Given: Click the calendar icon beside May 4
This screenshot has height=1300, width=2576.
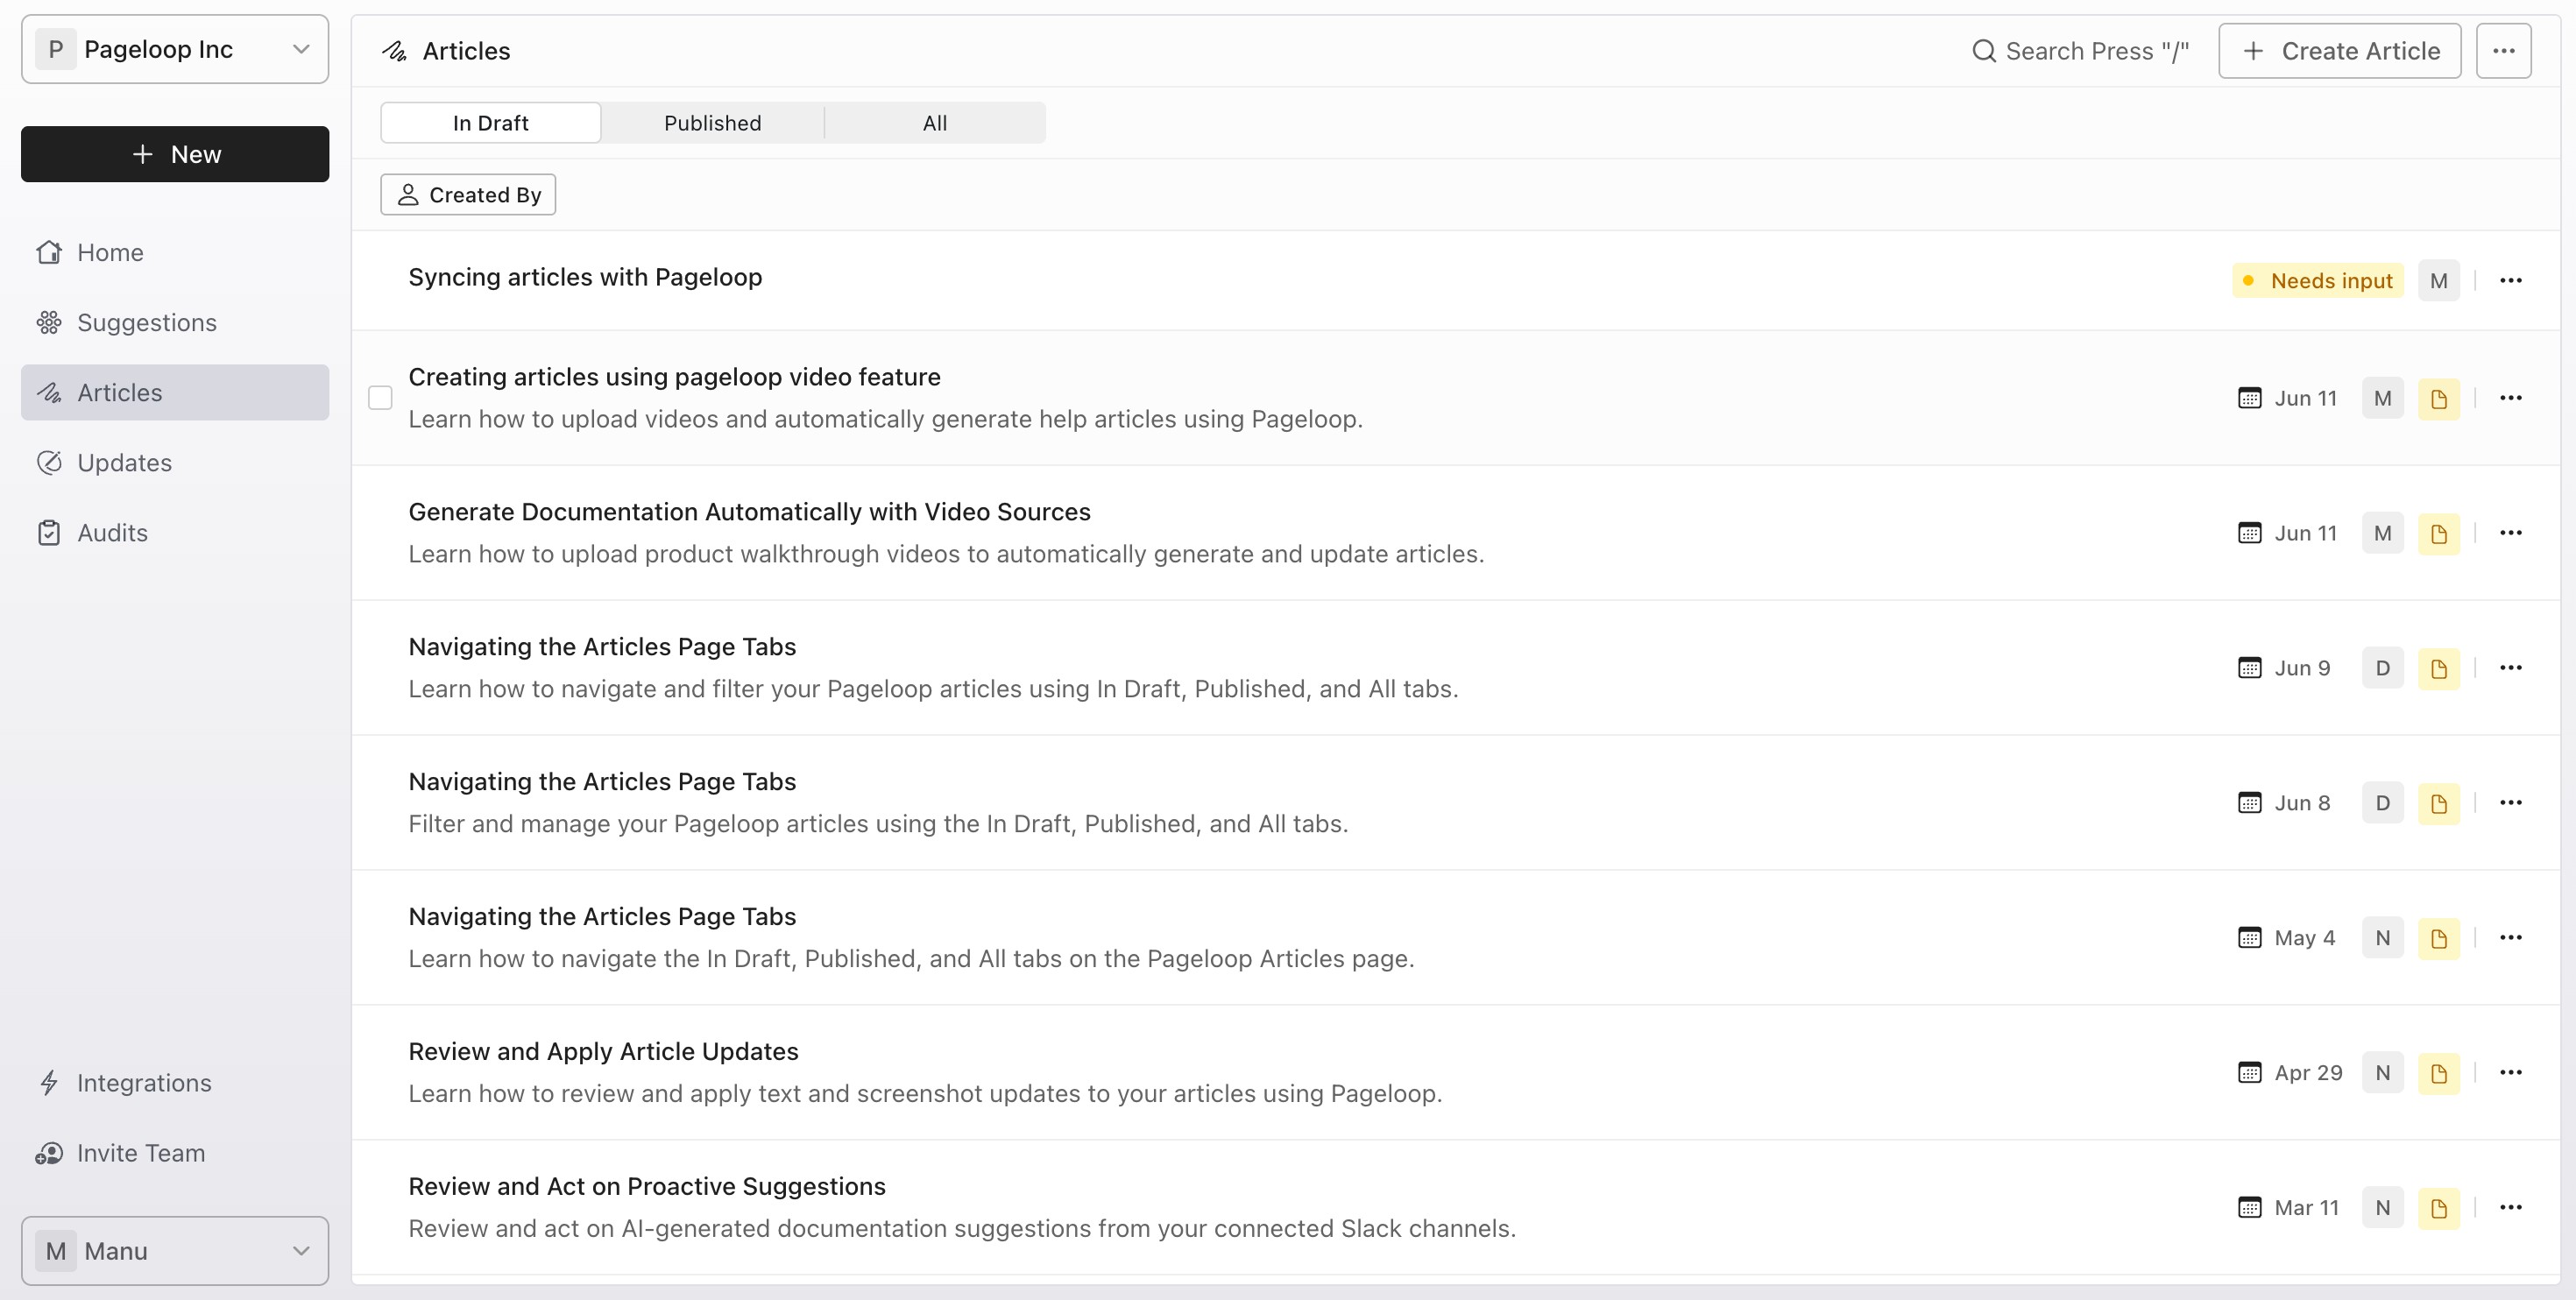Looking at the screenshot, I should point(2249,938).
